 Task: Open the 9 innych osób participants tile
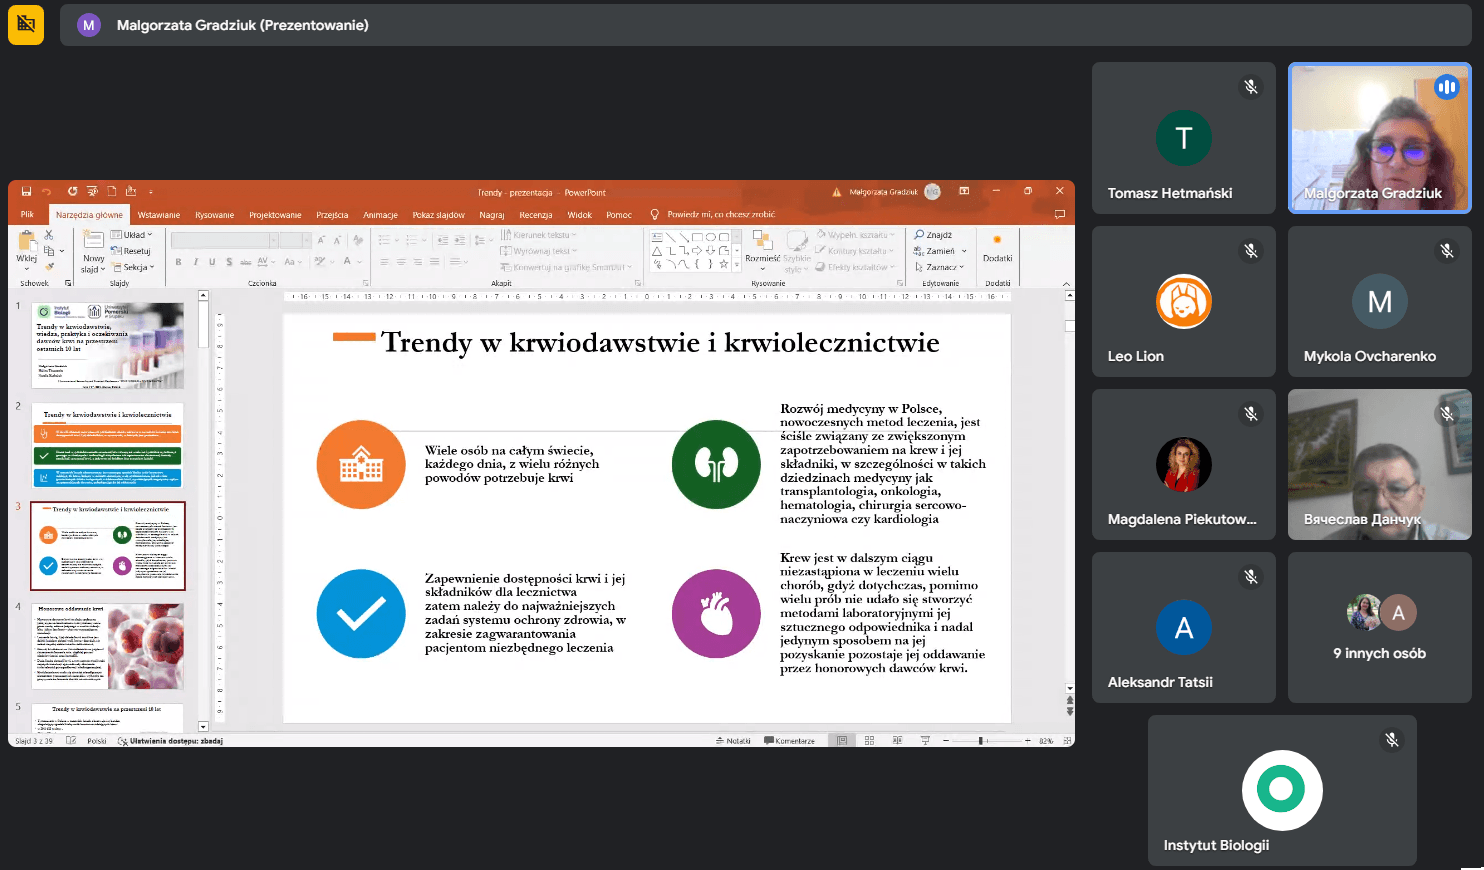(1380, 627)
